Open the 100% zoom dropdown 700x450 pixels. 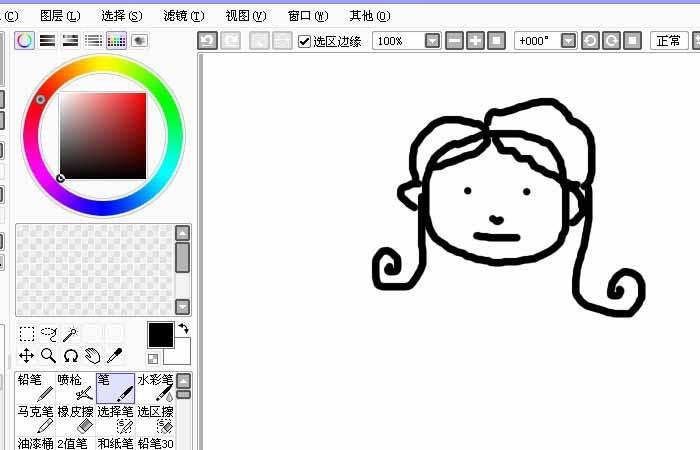pos(432,41)
